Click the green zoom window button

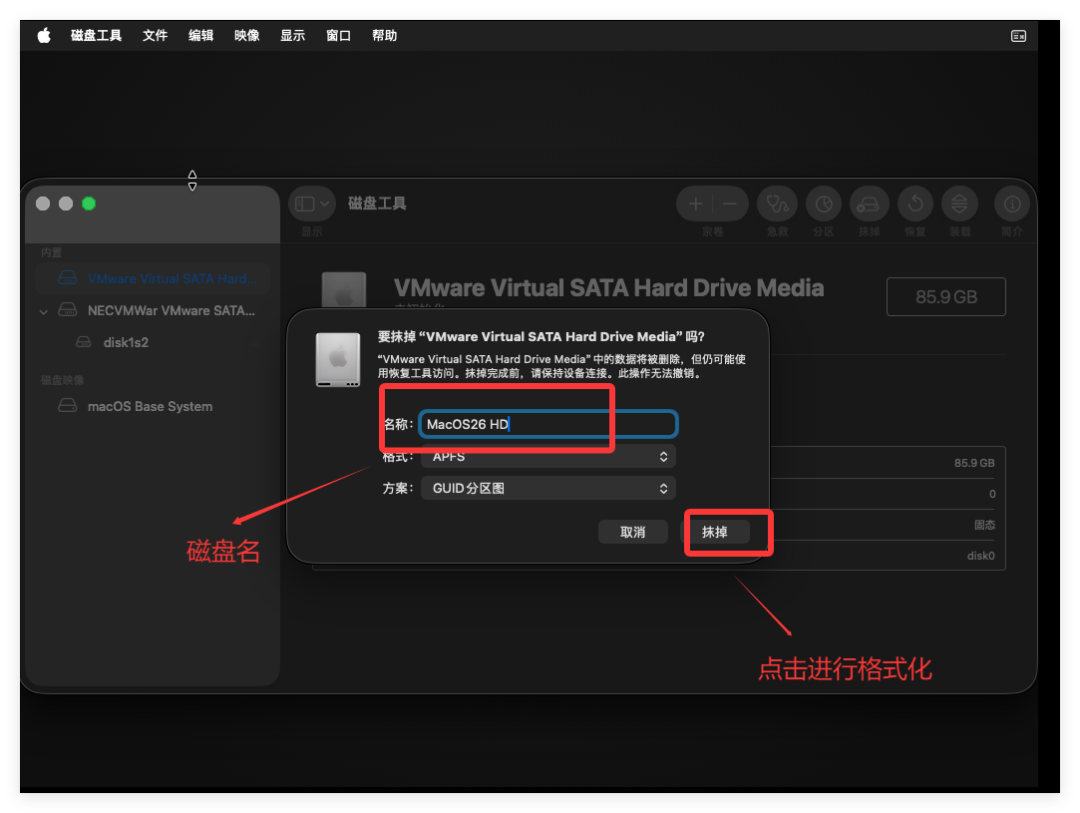tap(89, 203)
